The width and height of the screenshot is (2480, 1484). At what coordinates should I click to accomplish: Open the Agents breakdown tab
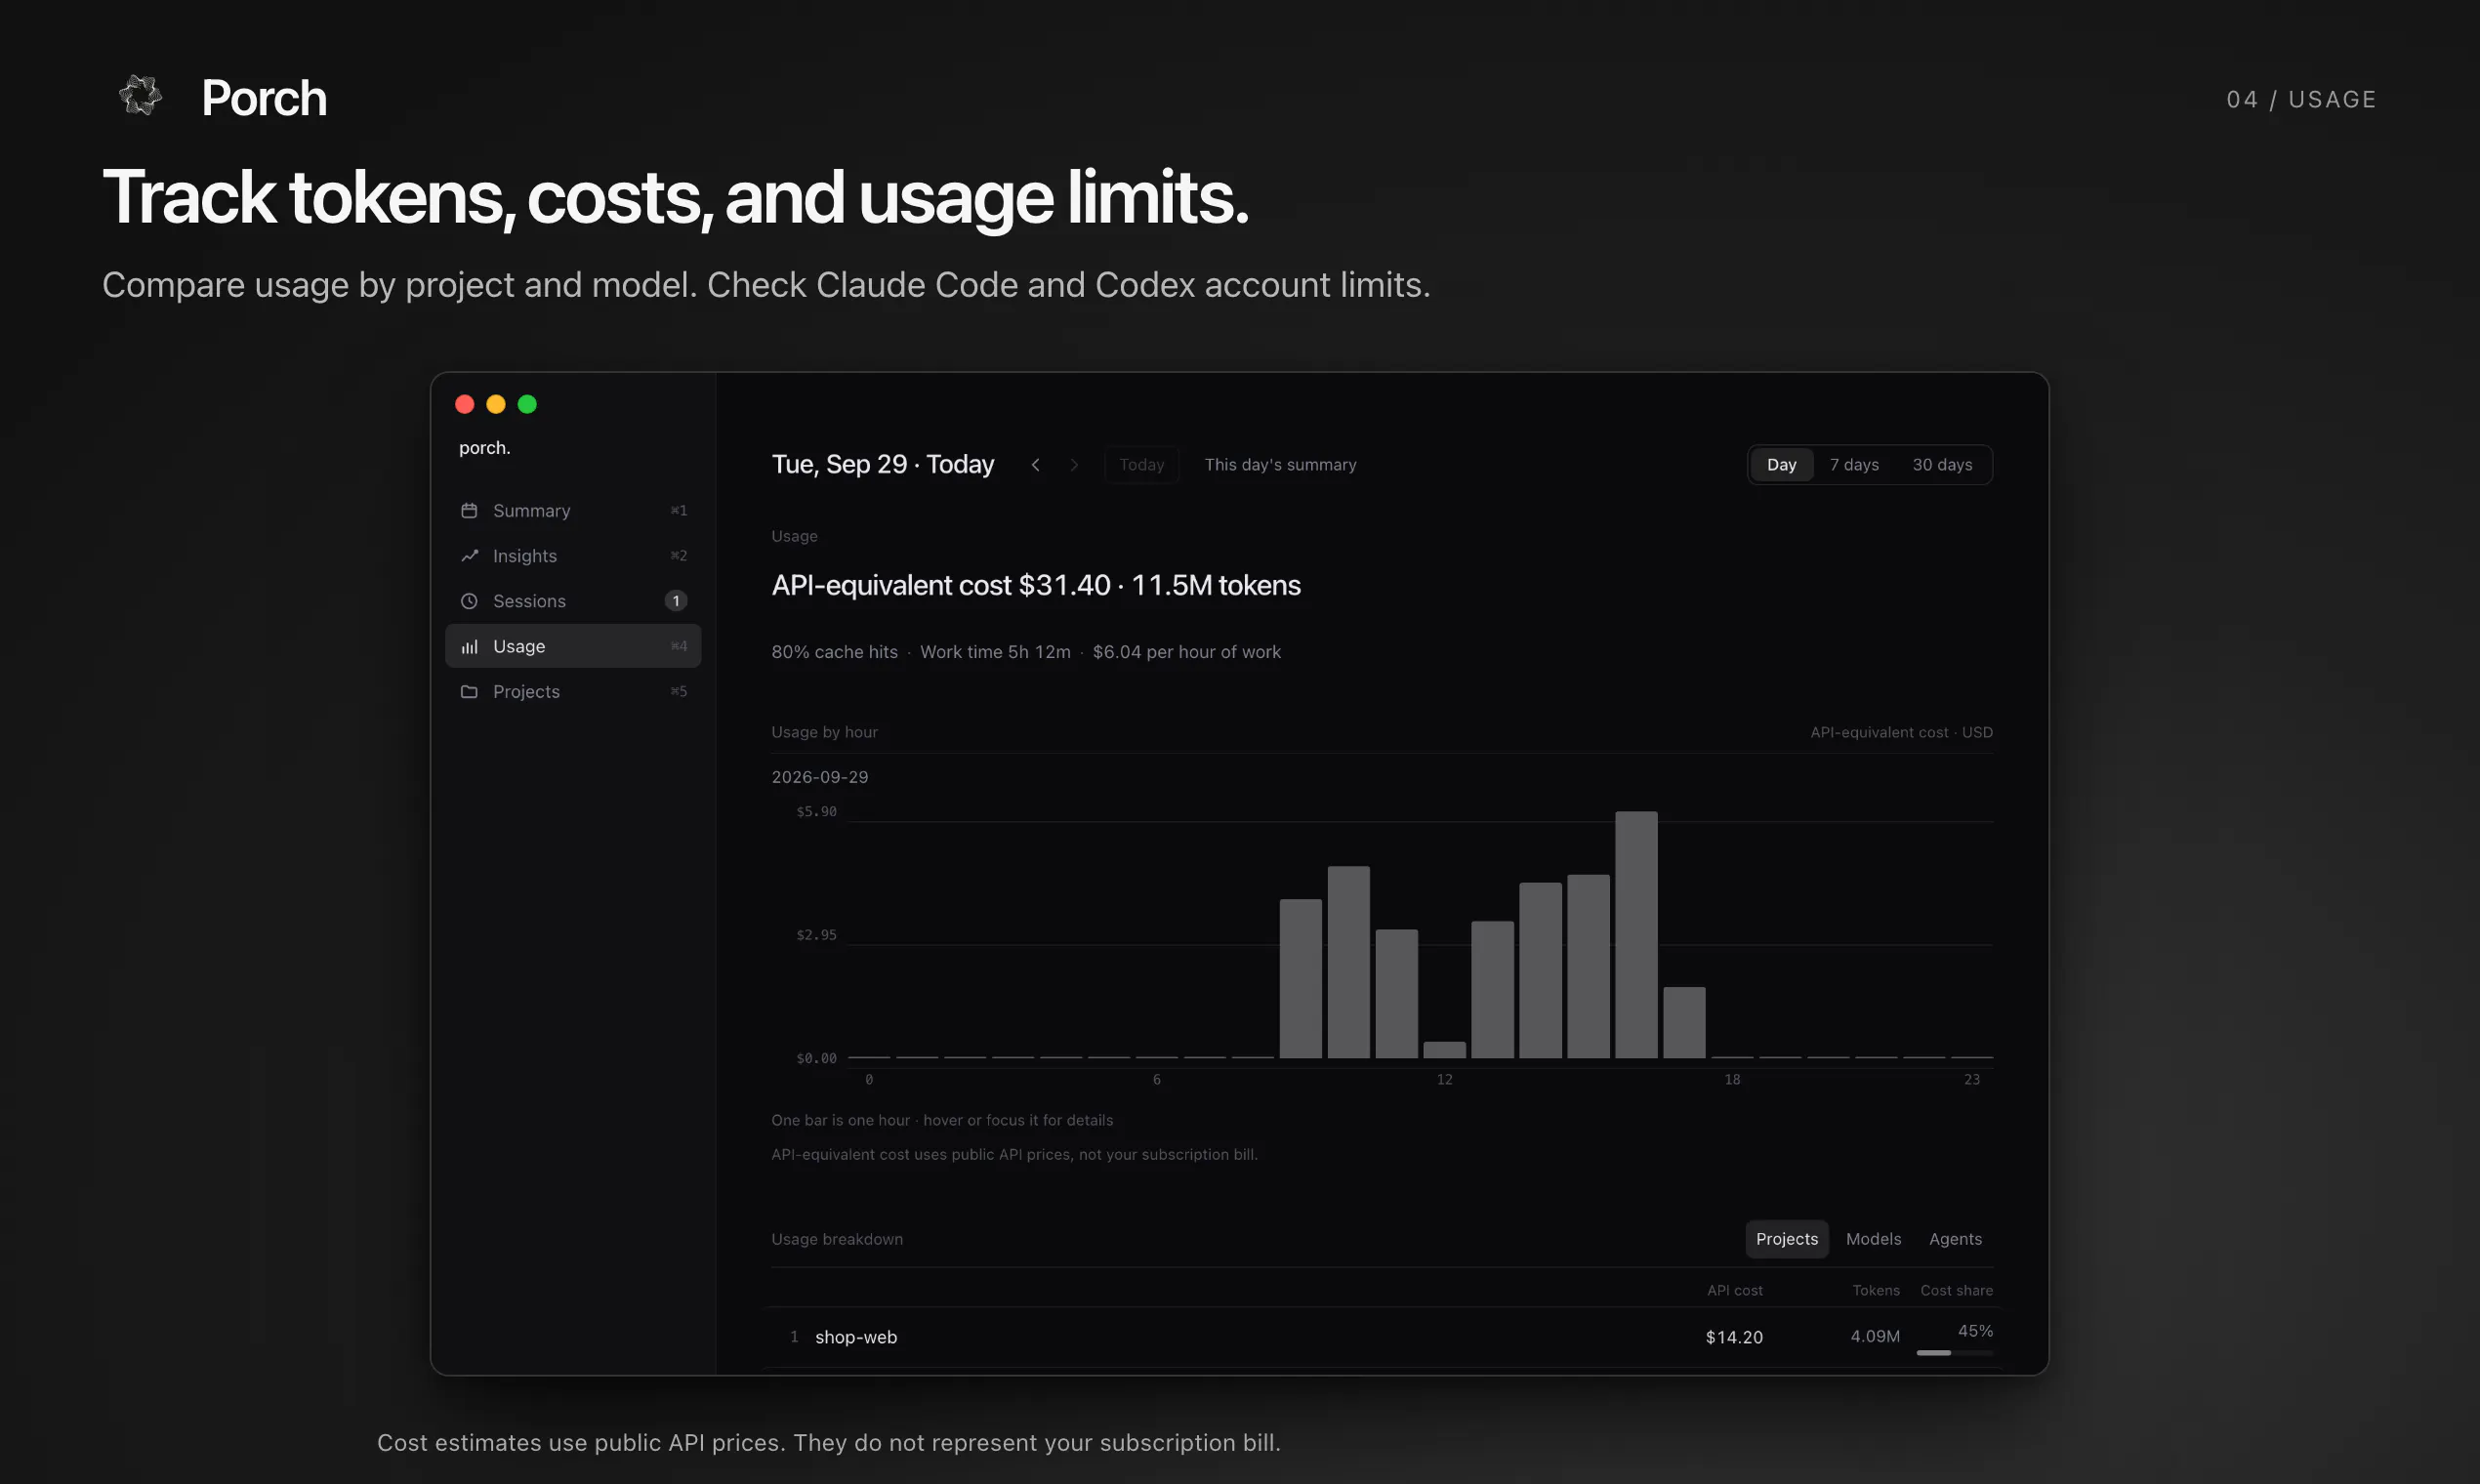coord(1955,1239)
